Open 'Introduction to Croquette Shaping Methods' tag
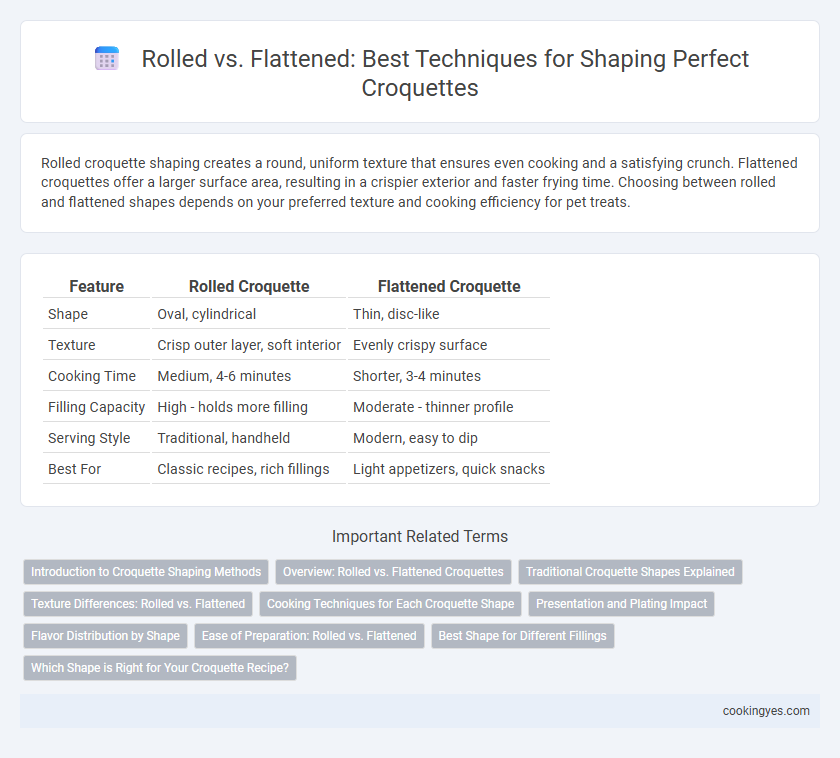 tap(146, 572)
